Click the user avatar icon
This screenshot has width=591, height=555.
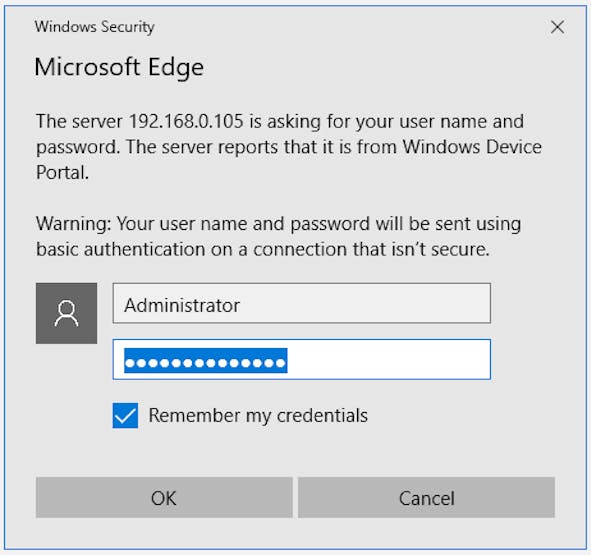click(x=66, y=313)
